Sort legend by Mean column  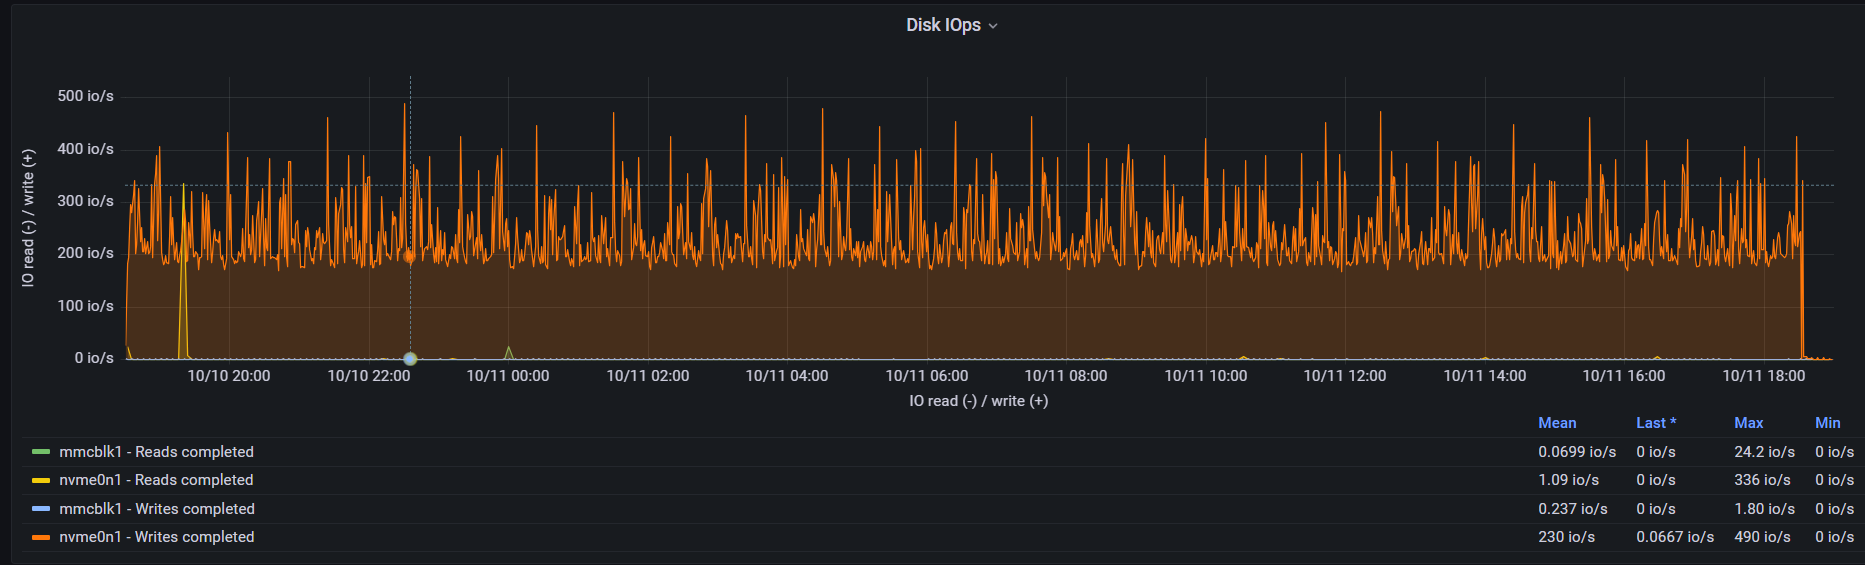(x=1557, y=423)
